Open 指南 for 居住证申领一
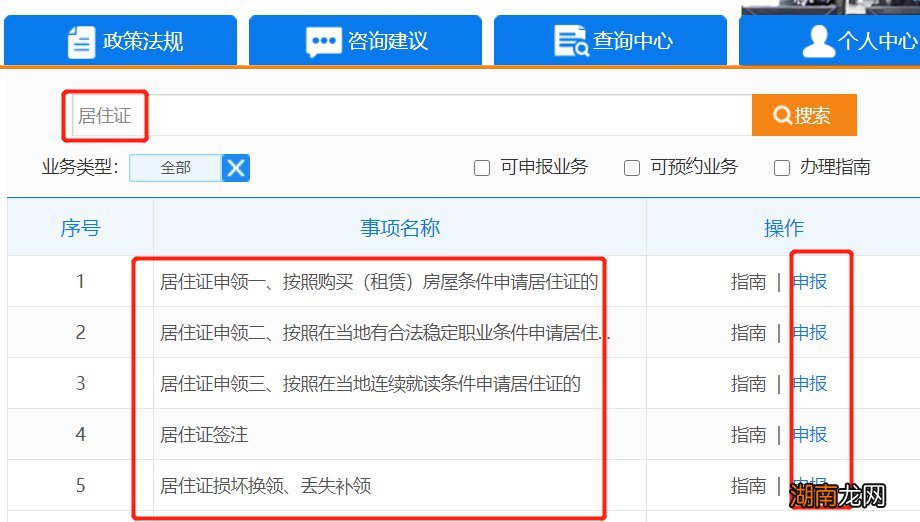Image resolution: width=920 pixels, height=522 pixels. point(749,282)
